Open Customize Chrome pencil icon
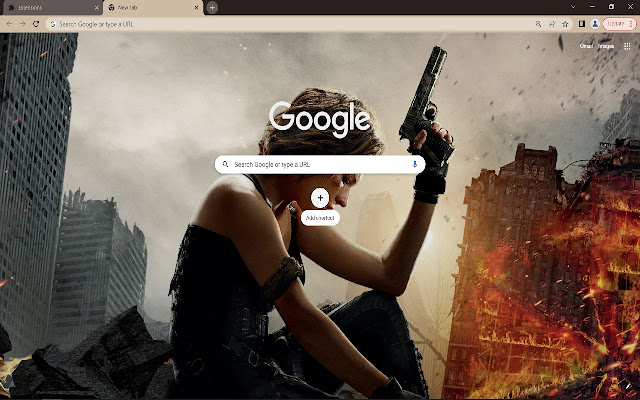Image resolution: width=640 pixels, height=400 pixels. [627, 386]
